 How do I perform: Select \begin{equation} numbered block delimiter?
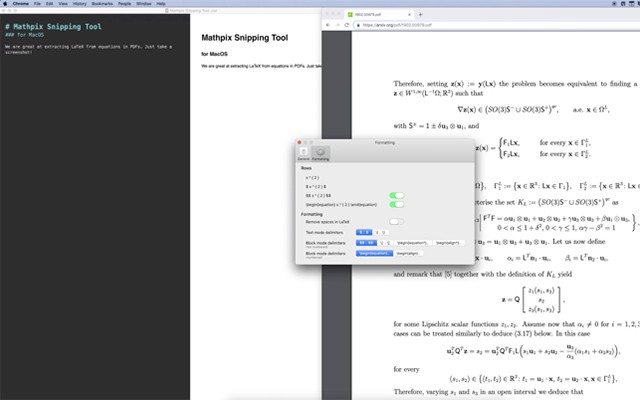click(374, 253)
